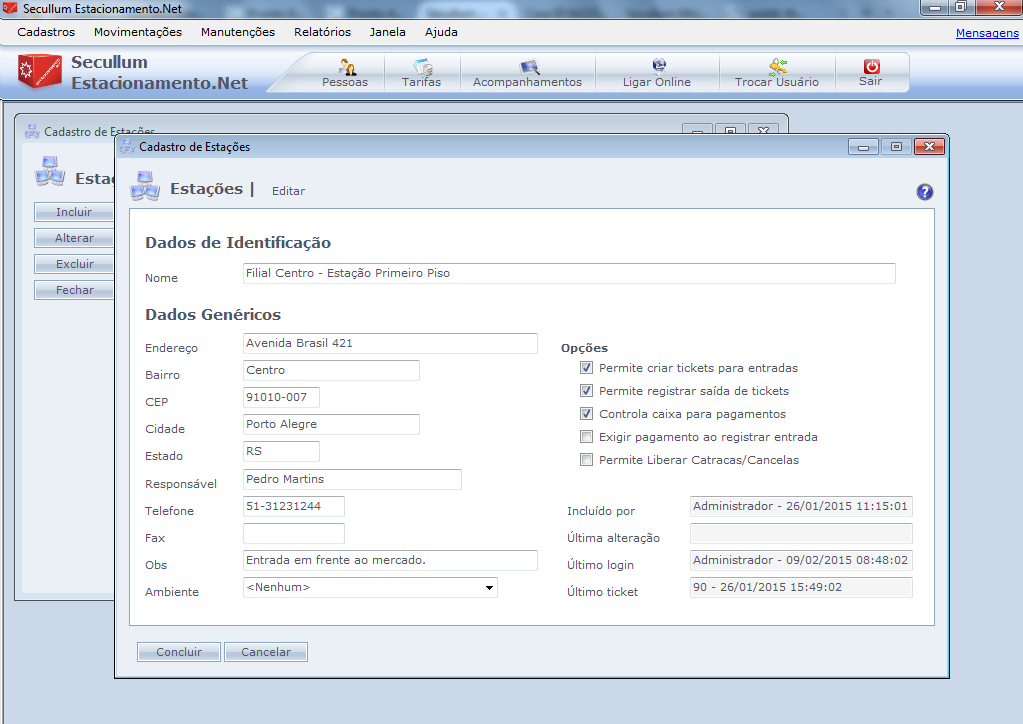Screen dimensions: 1023x724
Task: Open the Pessoas toolbar icon
Action: click(x=346, y=67)
